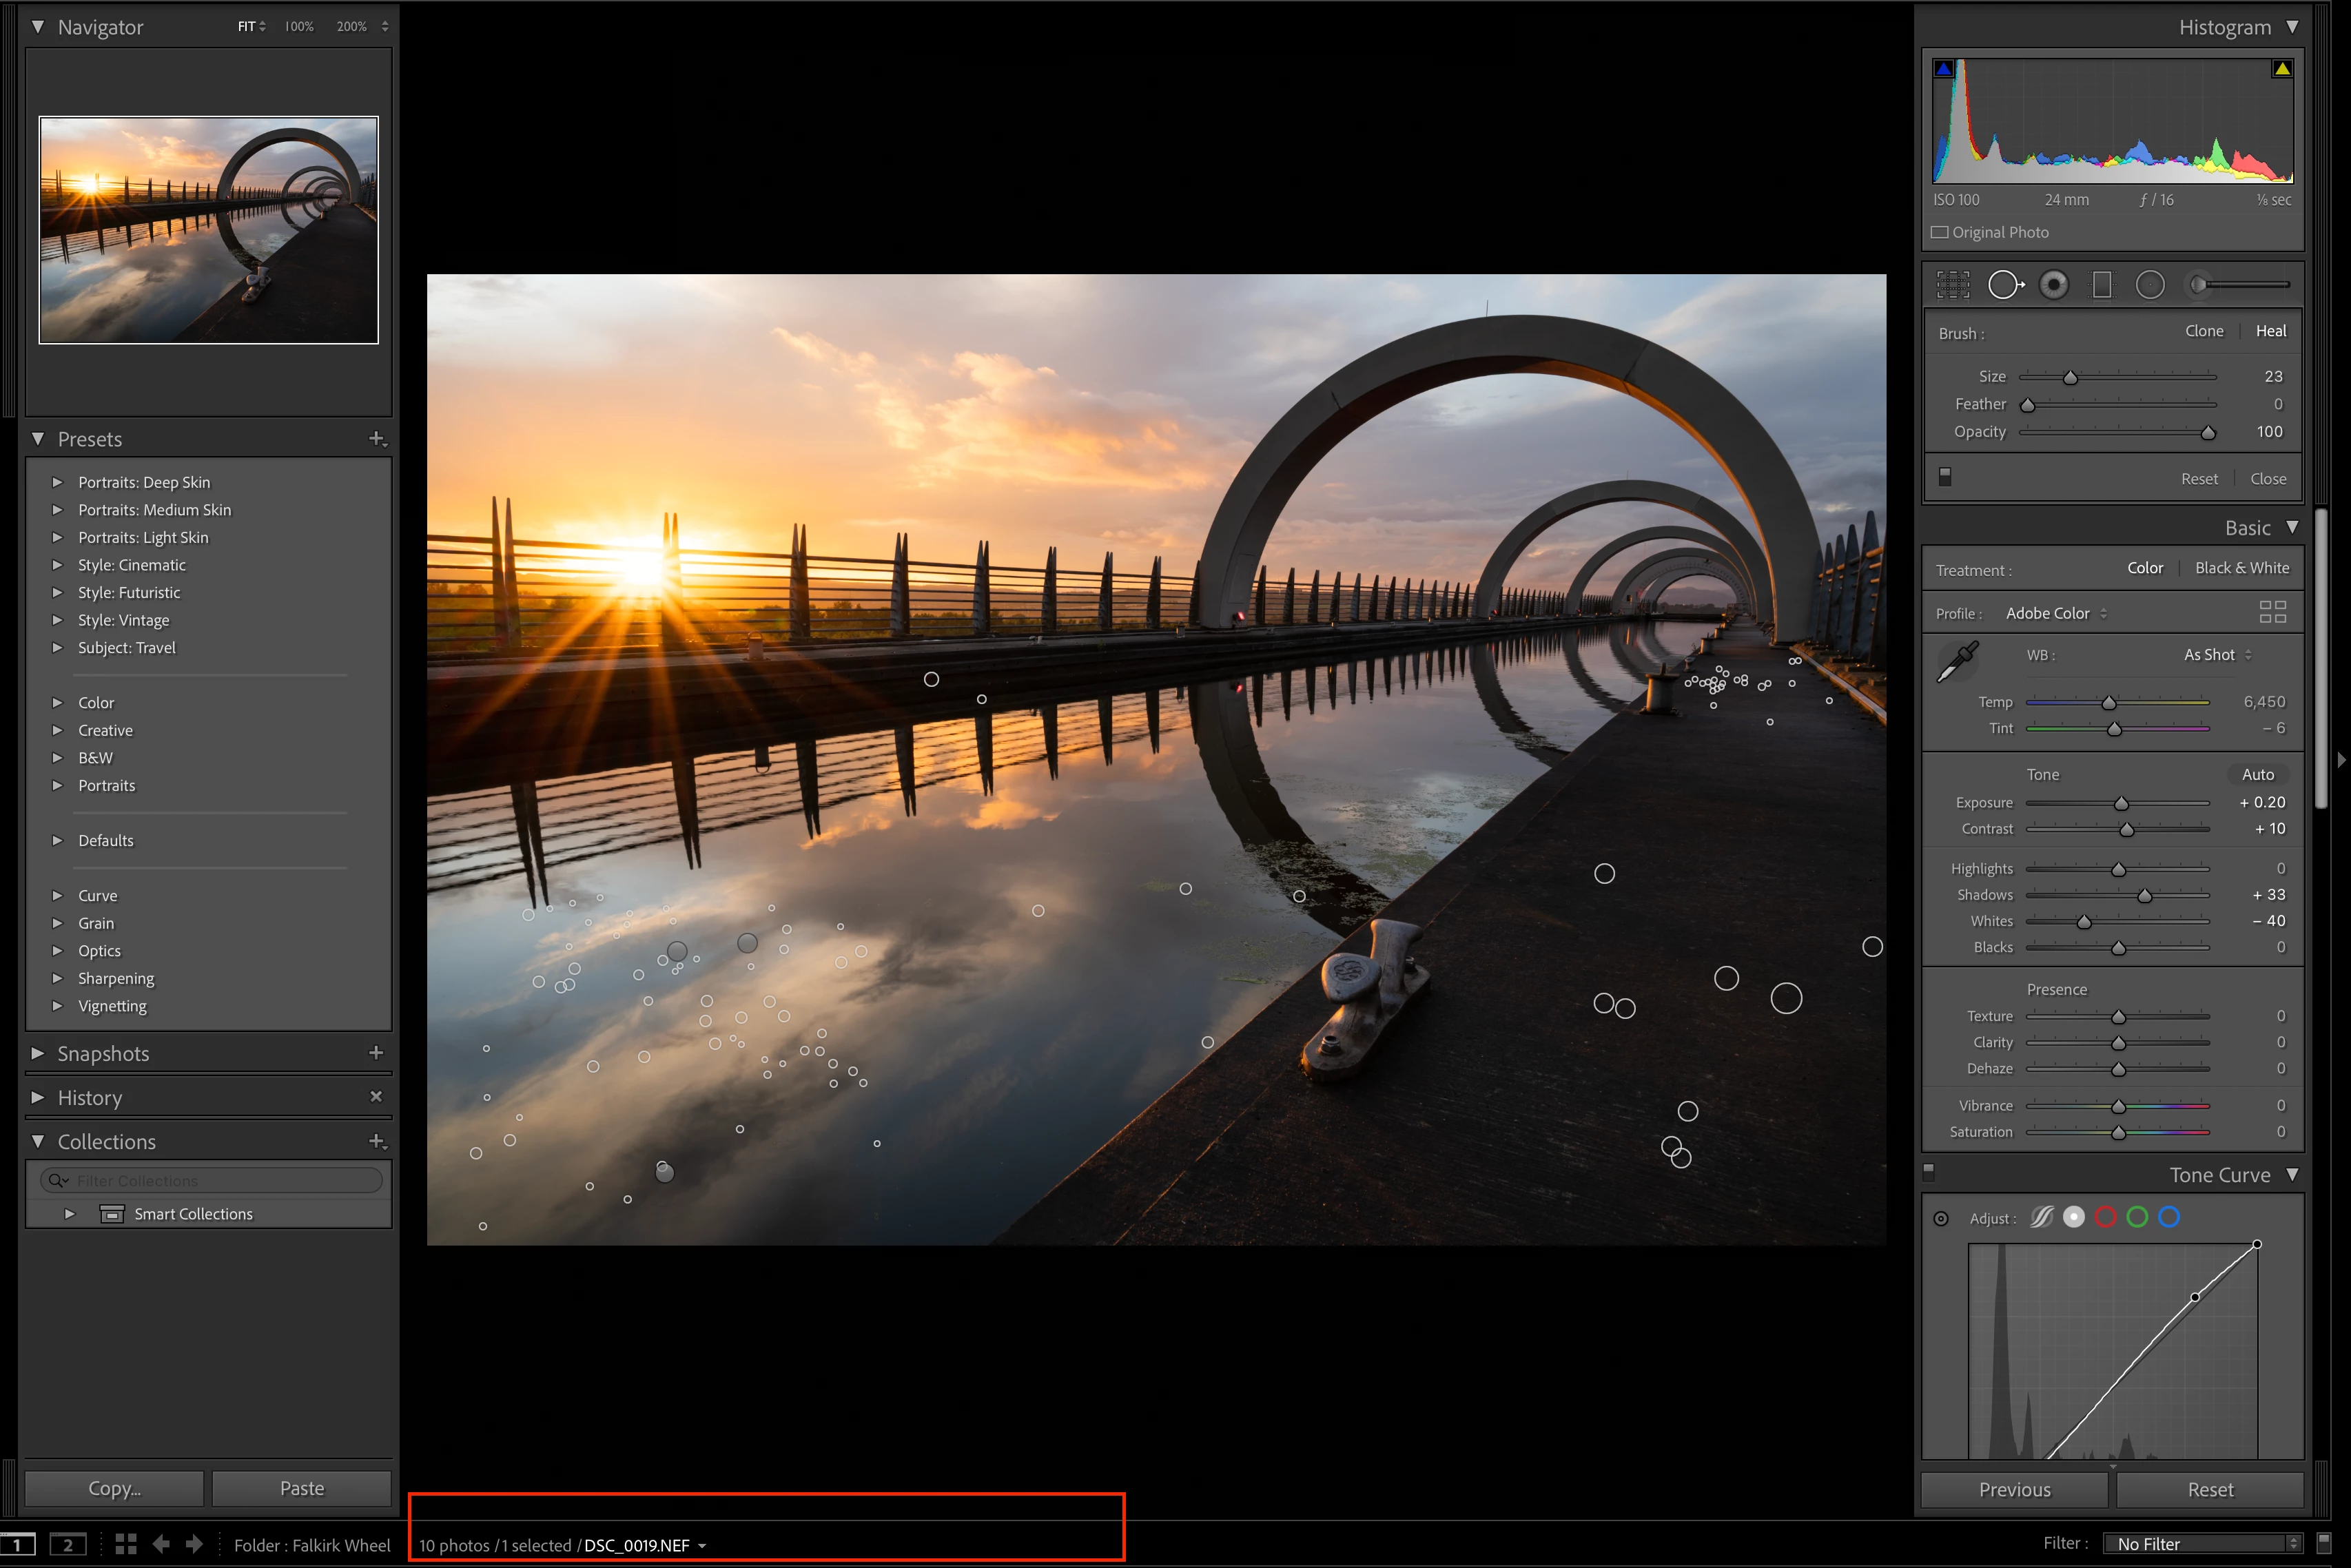This screenshot has width=2351, height=1568.
Task: Select the Radial Filter tool icon
Action: pyautogui.click(x=2149, y=285)
